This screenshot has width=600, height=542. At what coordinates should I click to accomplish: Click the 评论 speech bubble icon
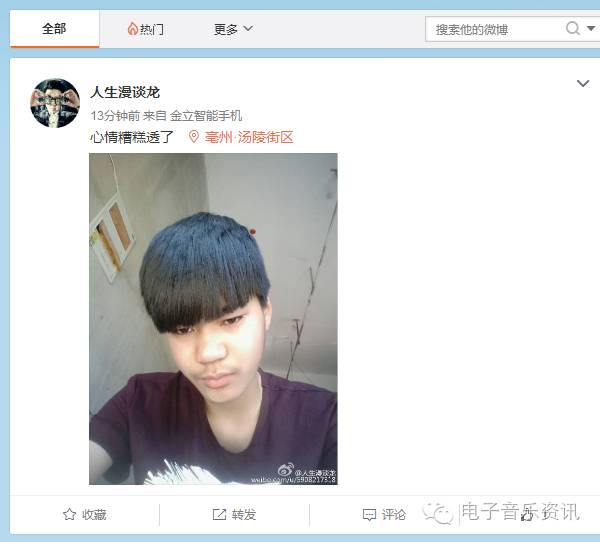pyautogui.click(x=369, y=515)
